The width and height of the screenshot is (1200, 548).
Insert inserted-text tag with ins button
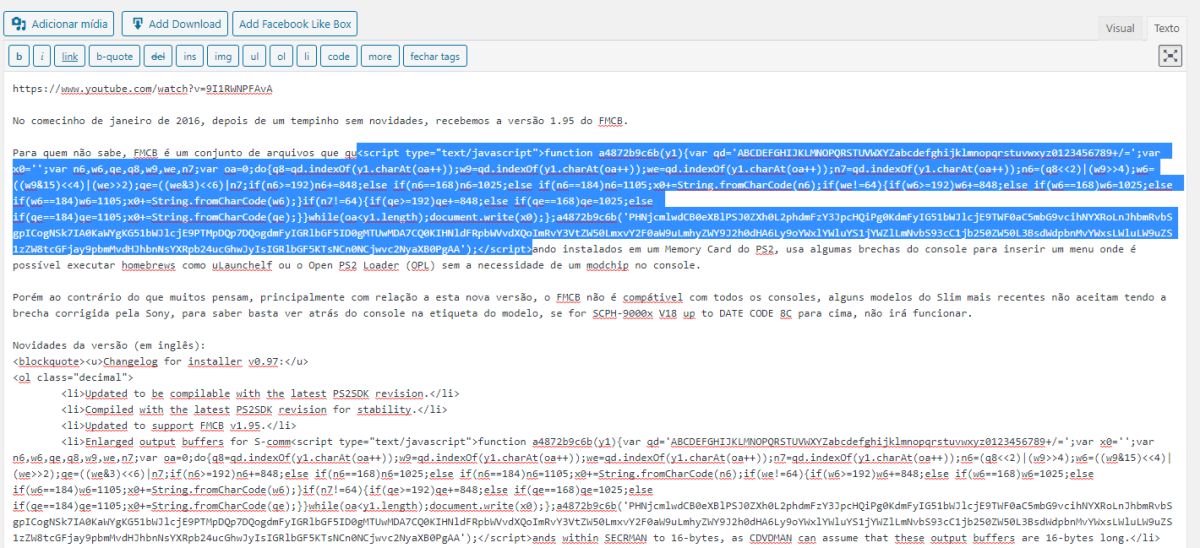pyautogui.click(x=191, y=56)
